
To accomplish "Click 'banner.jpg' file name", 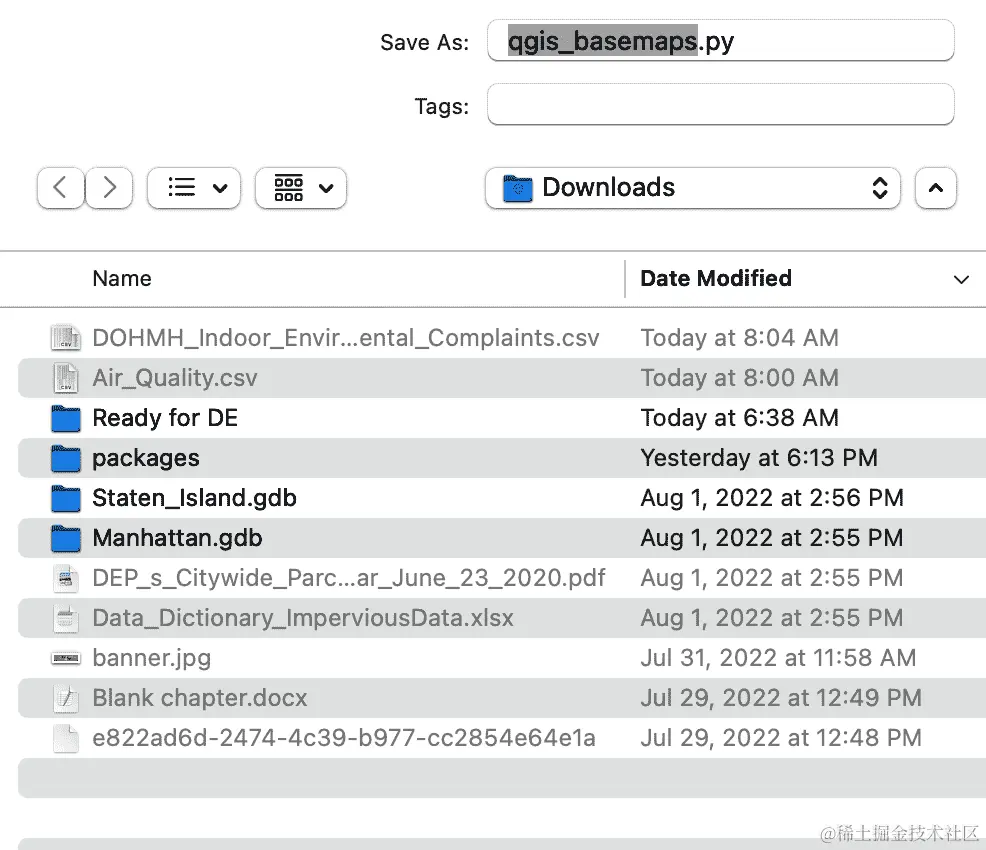I will (x=152, y=658).
